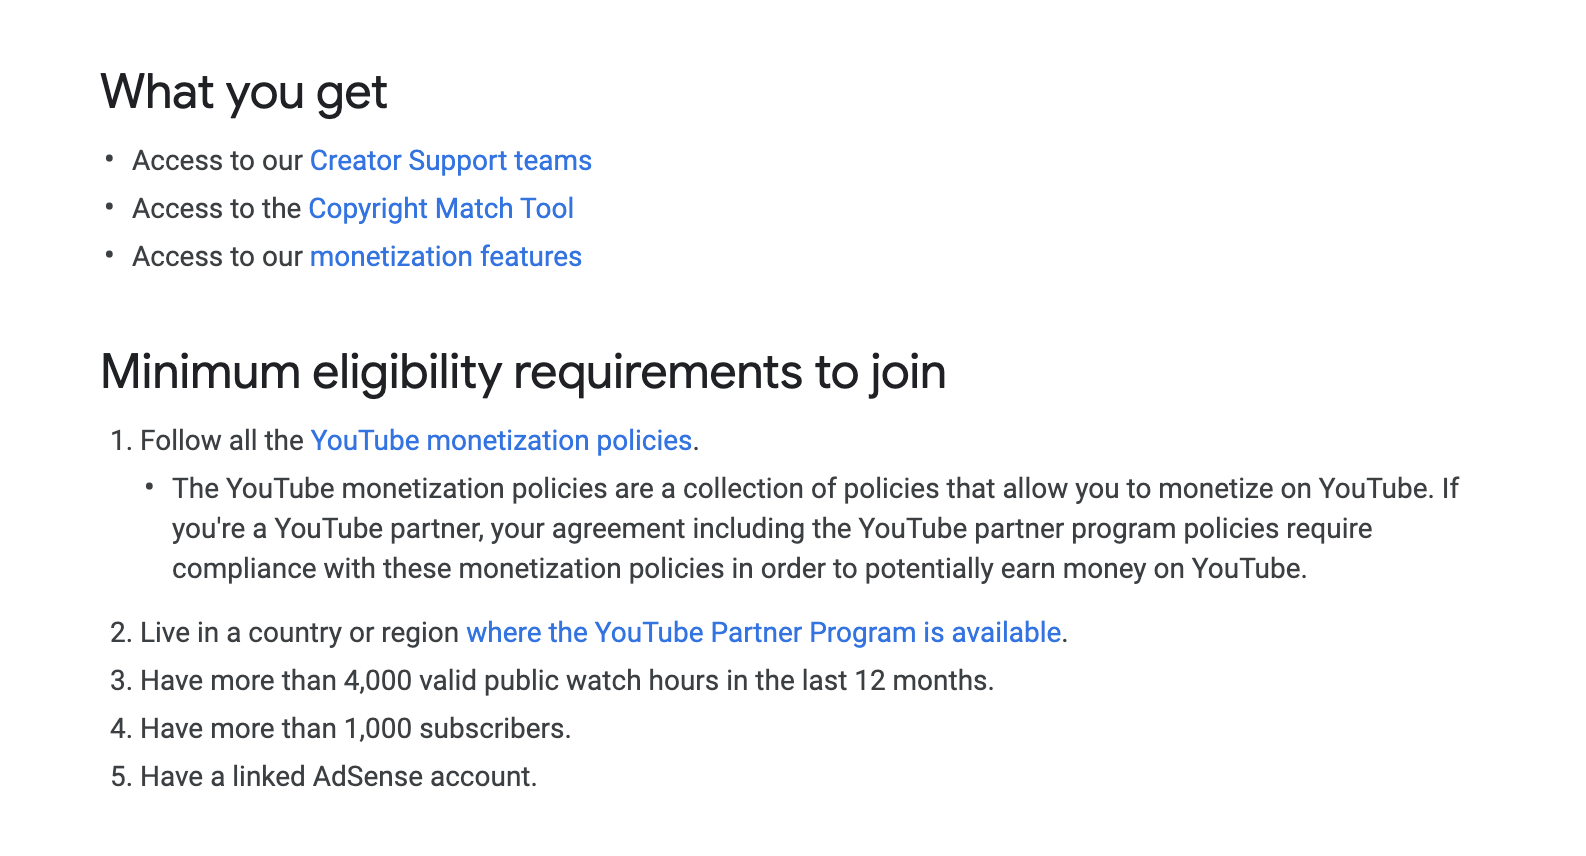Click the linked AdSense account requirement
This screenshot has height=856, width=1586.
pyautogui.click(x=338, y=777)
